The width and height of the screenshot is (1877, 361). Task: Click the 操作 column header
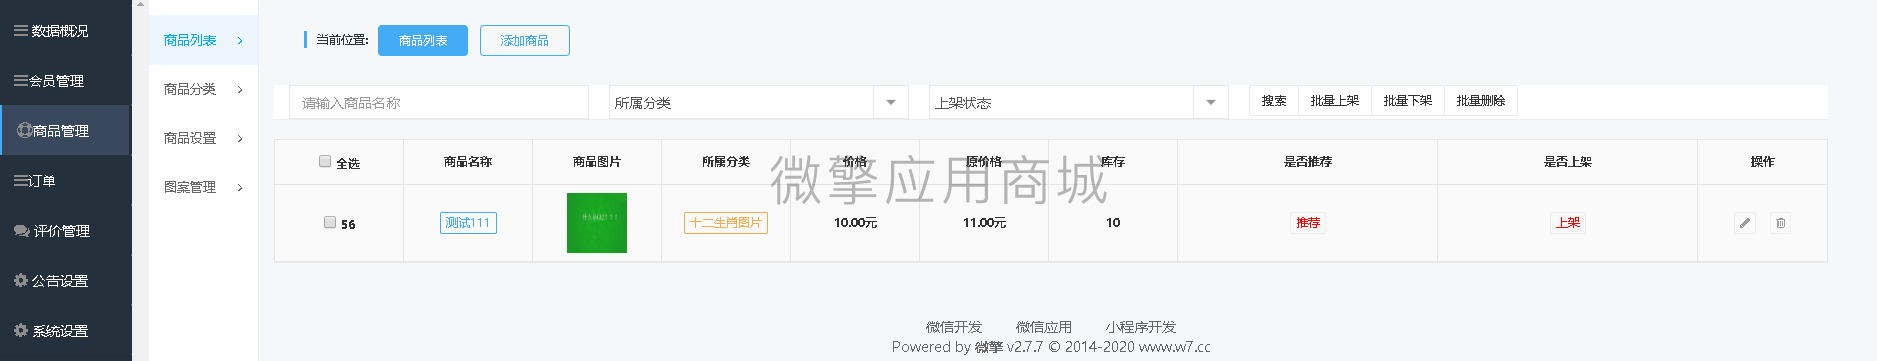click(x=1763, y=162)
